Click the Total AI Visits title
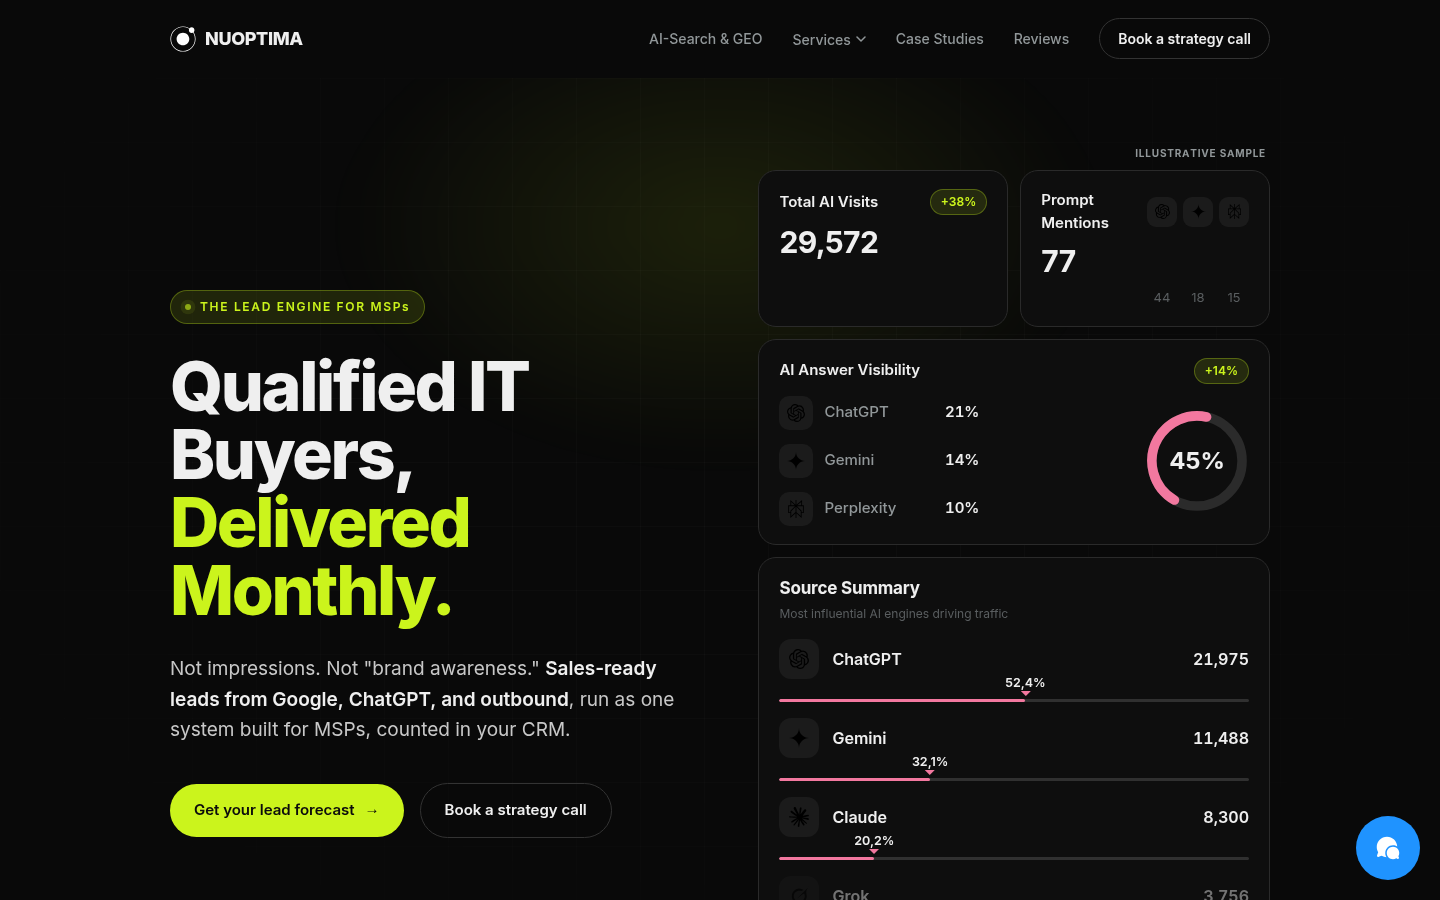1440x900 pixels. [829, 202]
